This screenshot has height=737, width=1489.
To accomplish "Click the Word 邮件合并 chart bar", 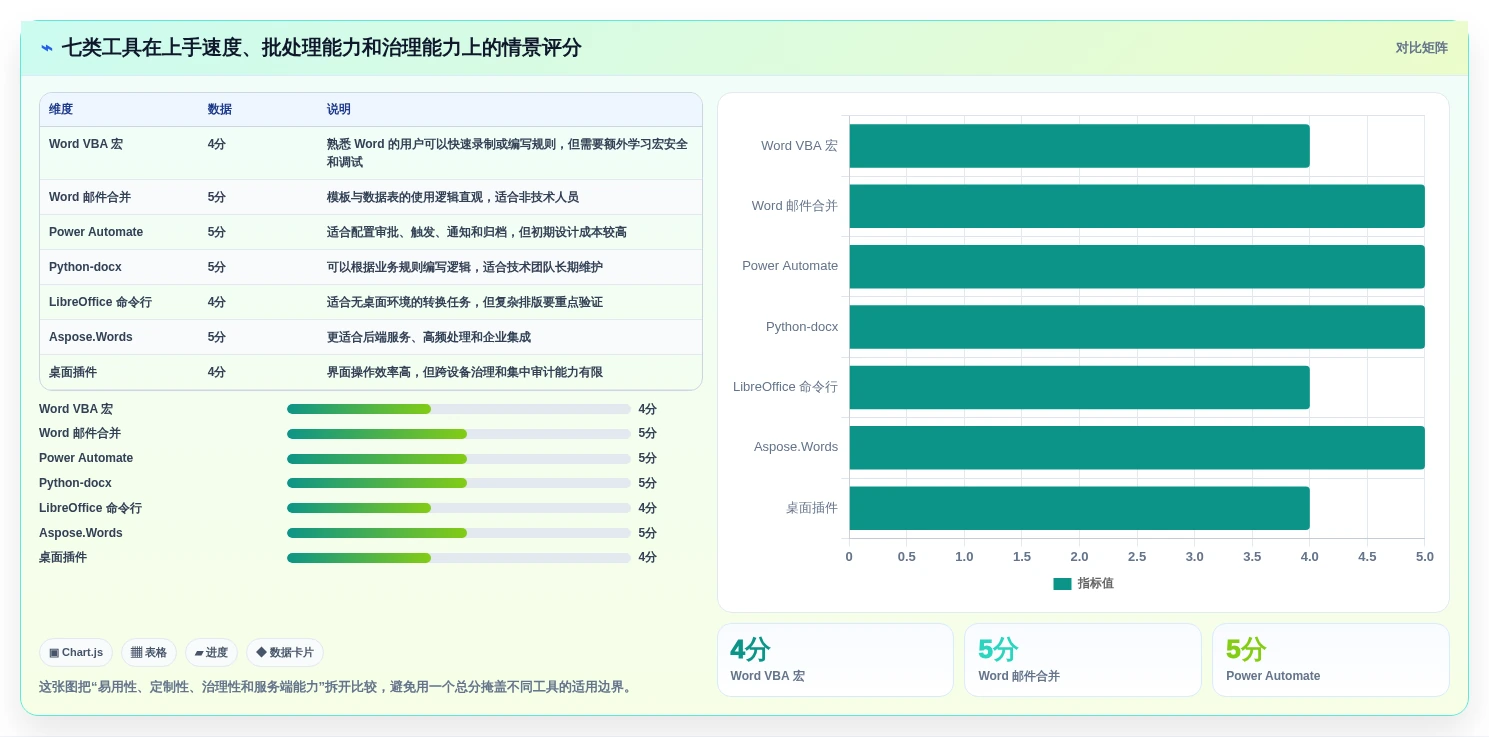I will 1137,206.
